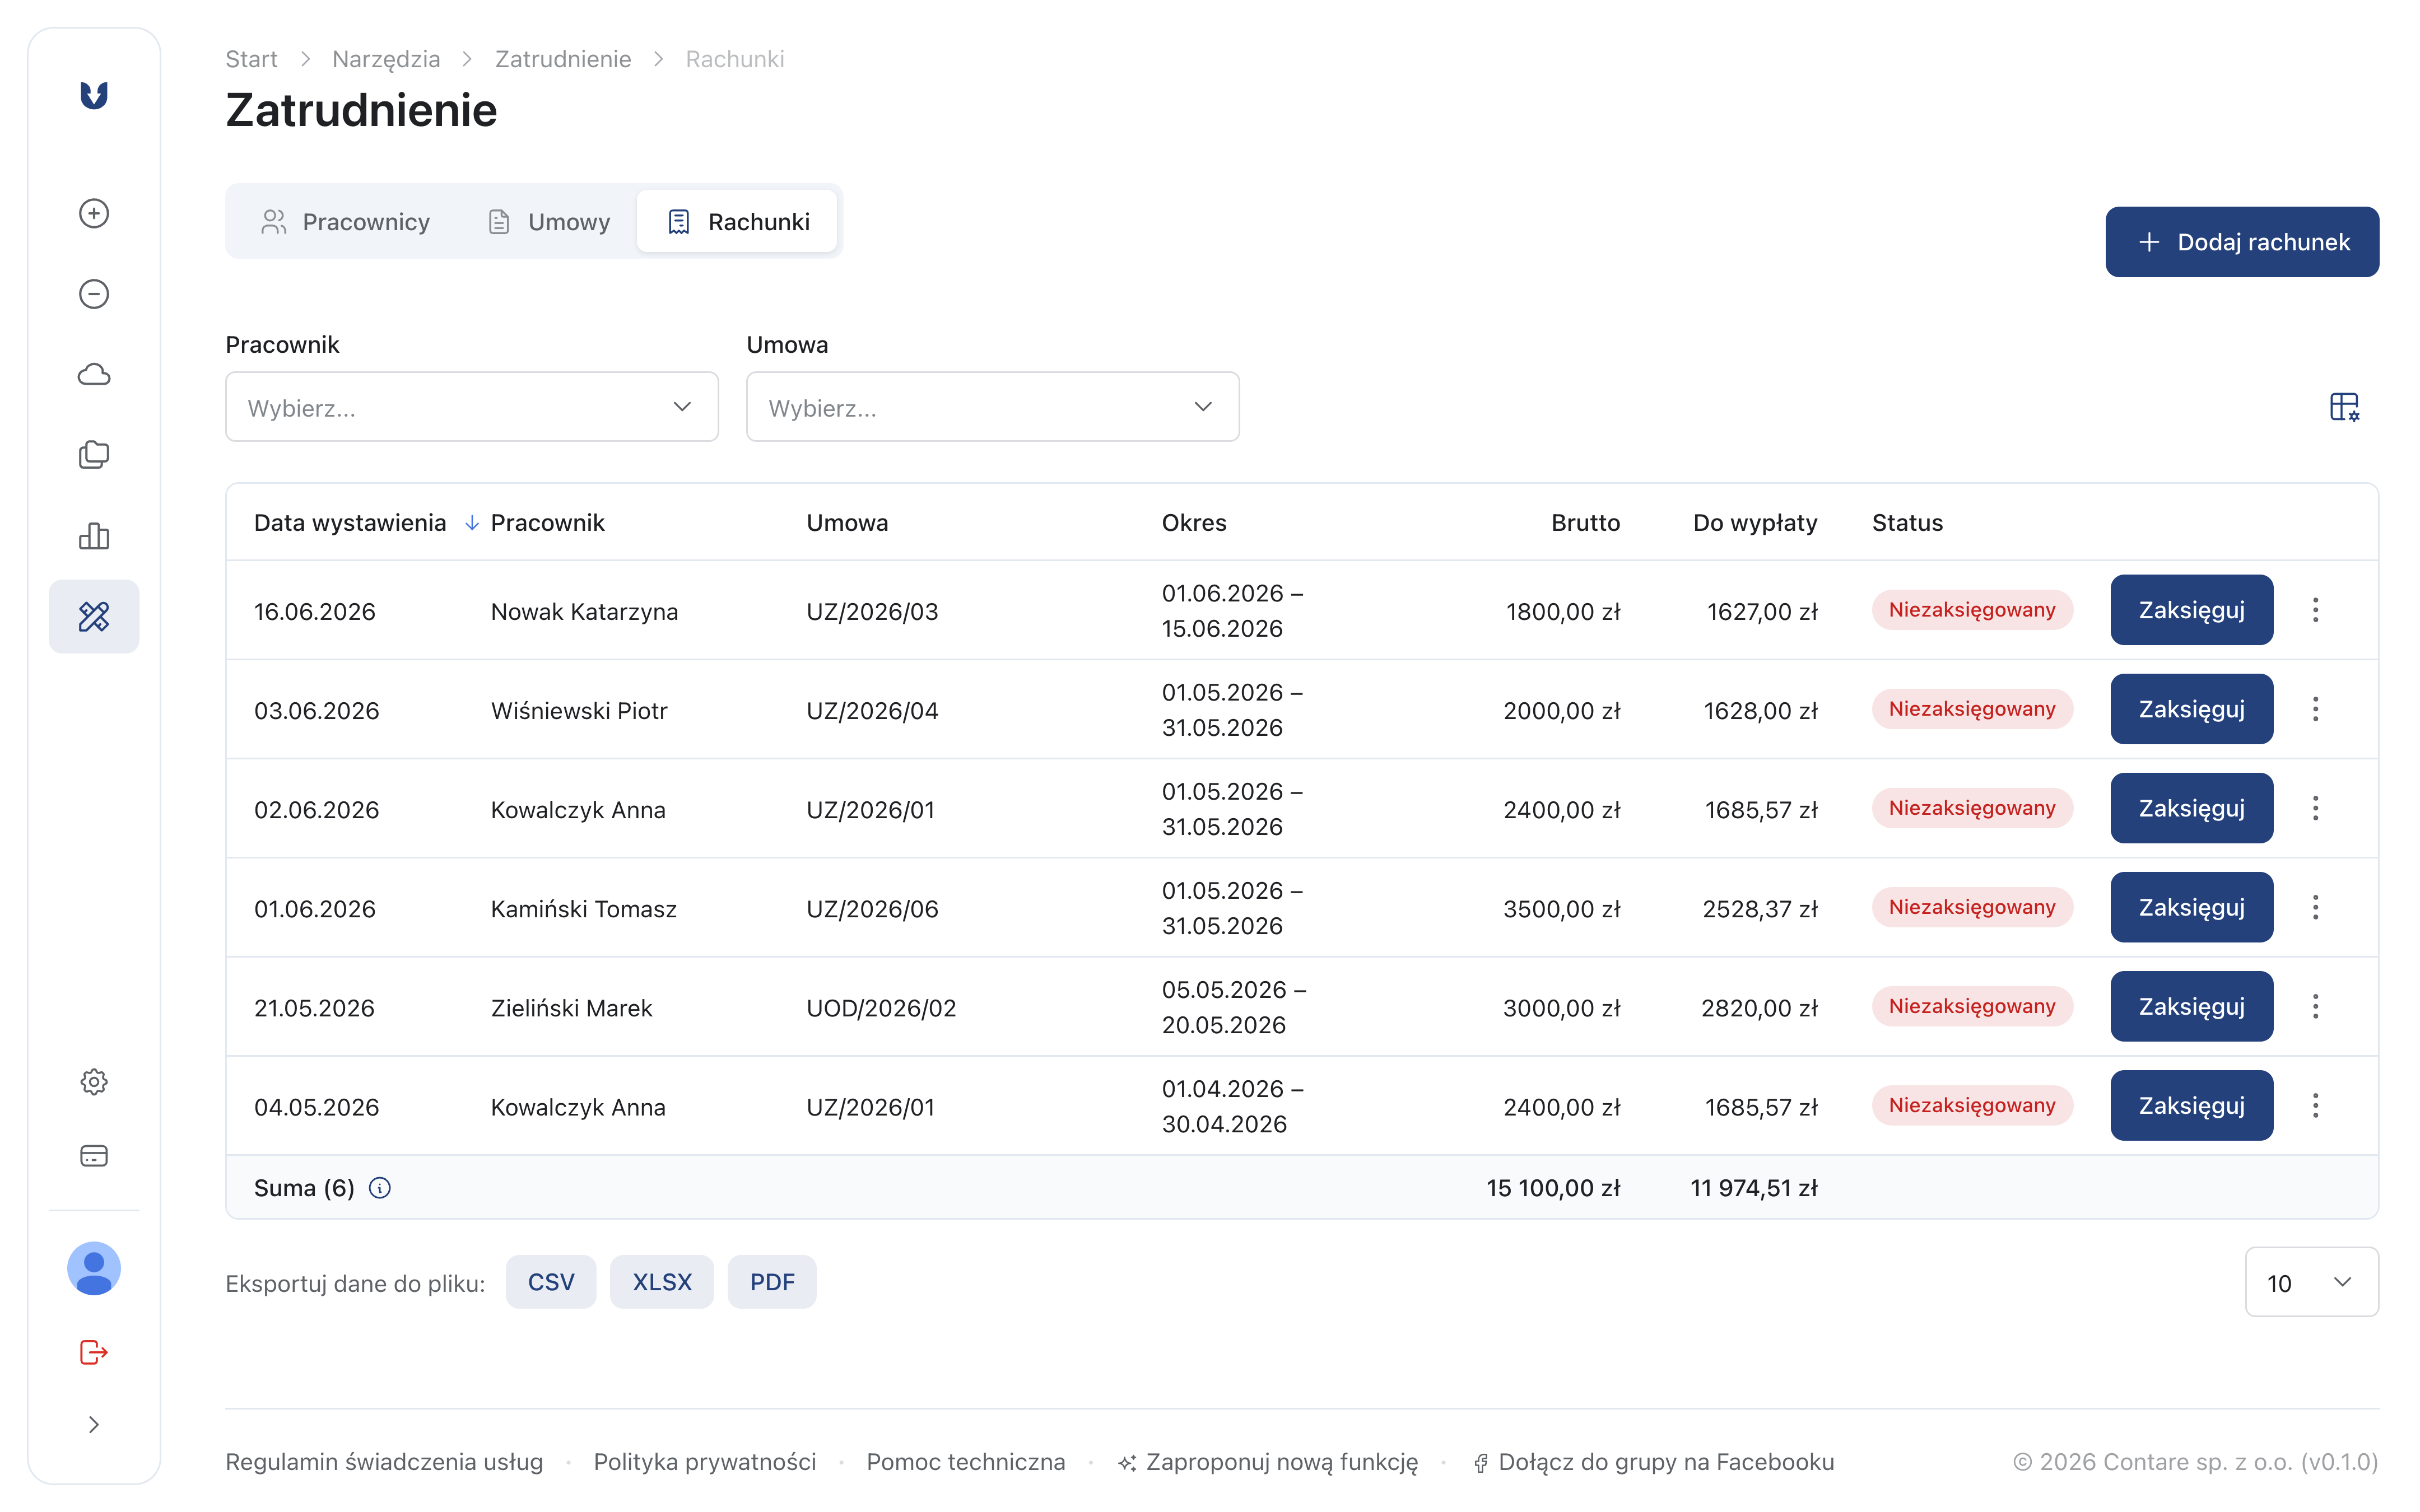Open the payment card icon in sidebar
The width and height of the screenshot is (2420, 1512).
click(x=94, y=1156)
